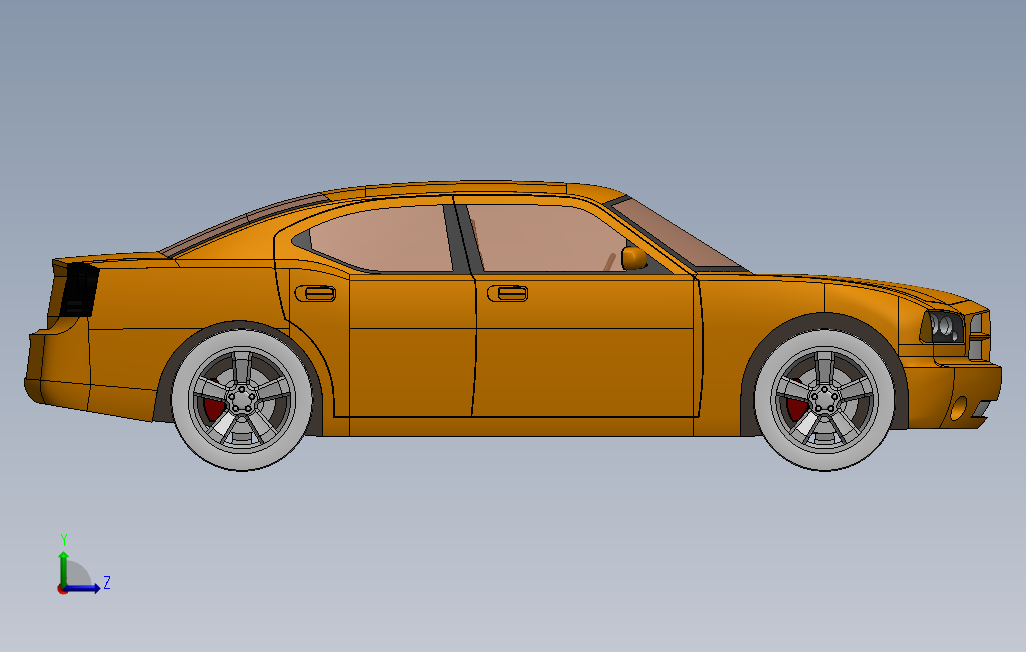Viewport: 1026px width, 652px height.
Task: Select the rear door lower panel
Action: click(x=412, y=372)
